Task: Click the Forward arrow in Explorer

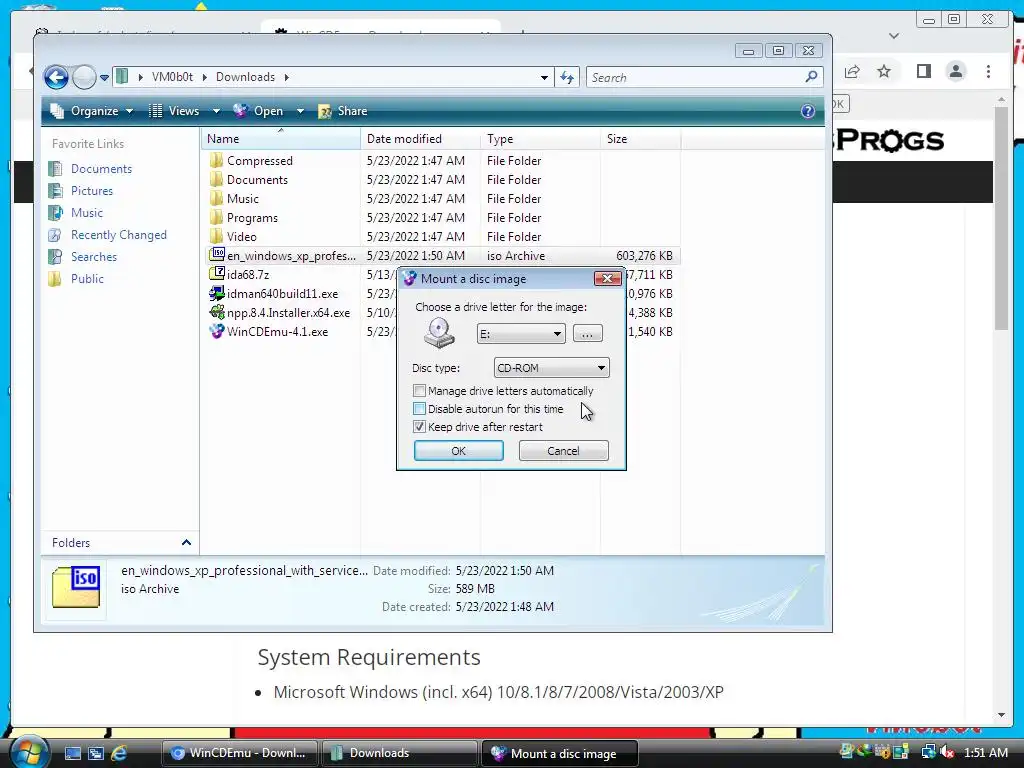Action: pyautogui.click(x=84, y=77)
